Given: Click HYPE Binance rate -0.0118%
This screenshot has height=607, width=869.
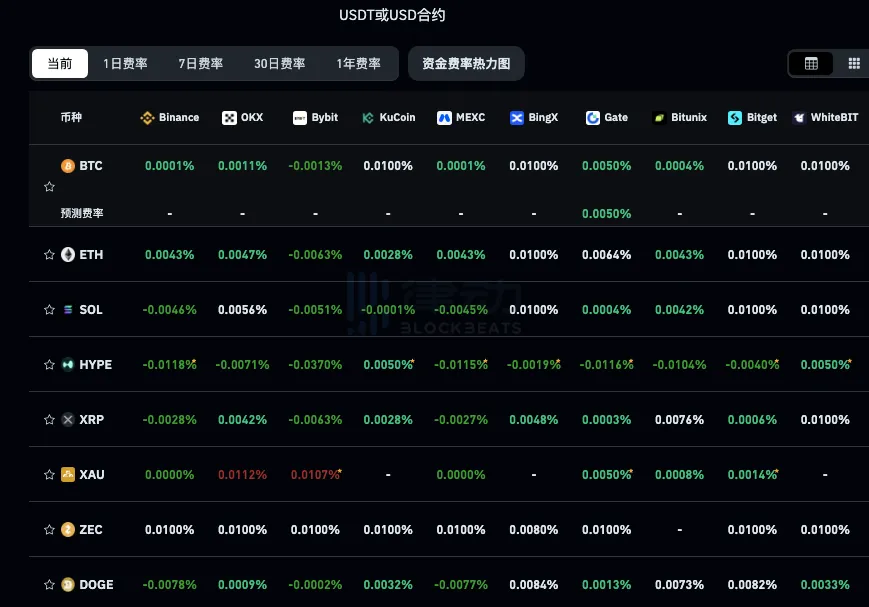Looking at the screenshot, I should (x=170, y=364).
